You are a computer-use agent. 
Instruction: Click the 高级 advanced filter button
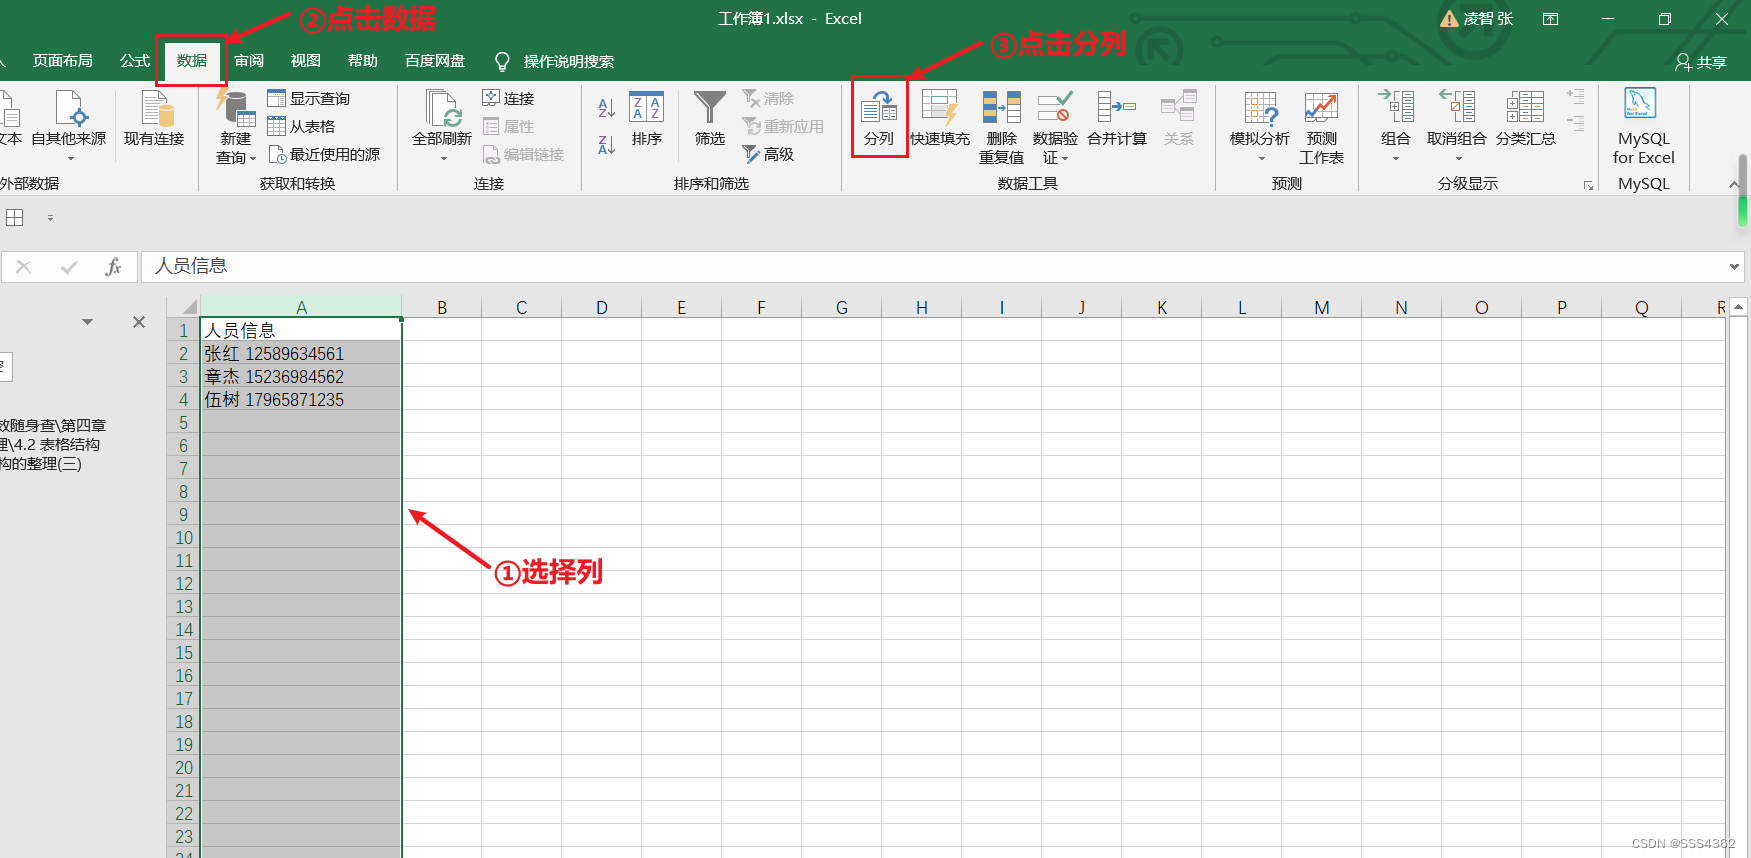point(768,154)
